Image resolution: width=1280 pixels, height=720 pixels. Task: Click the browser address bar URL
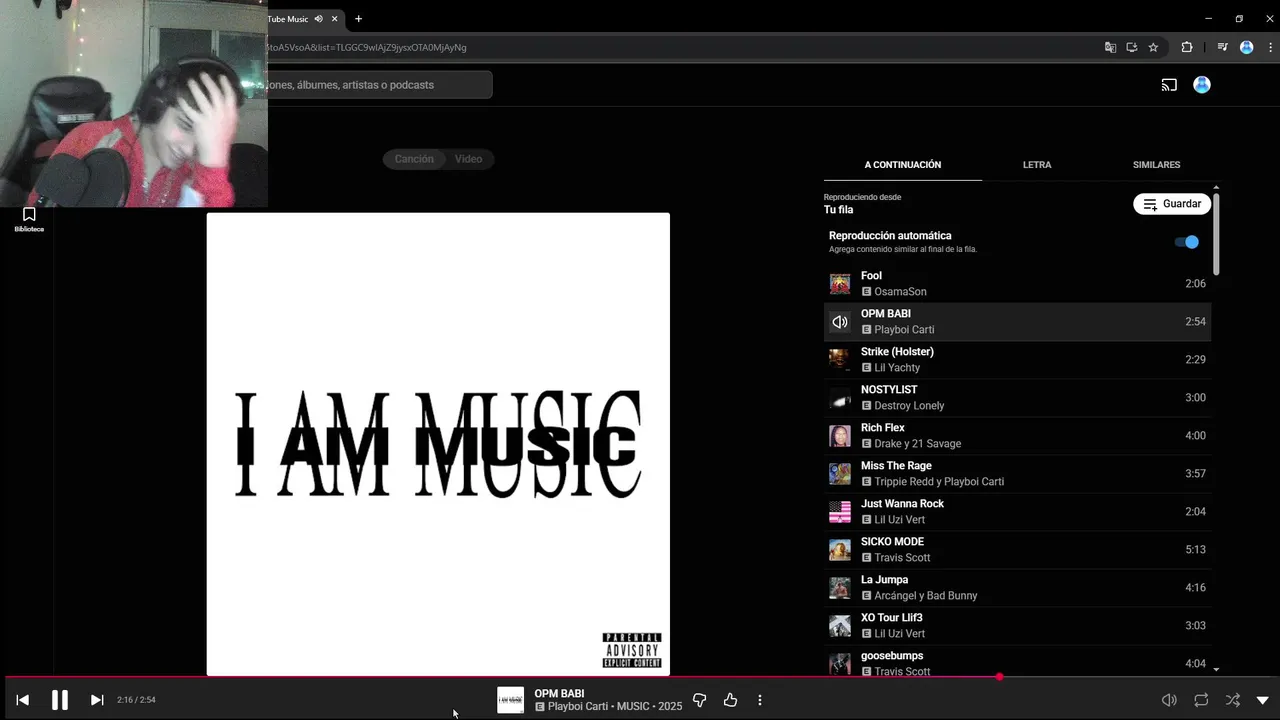tap(367, 47)
